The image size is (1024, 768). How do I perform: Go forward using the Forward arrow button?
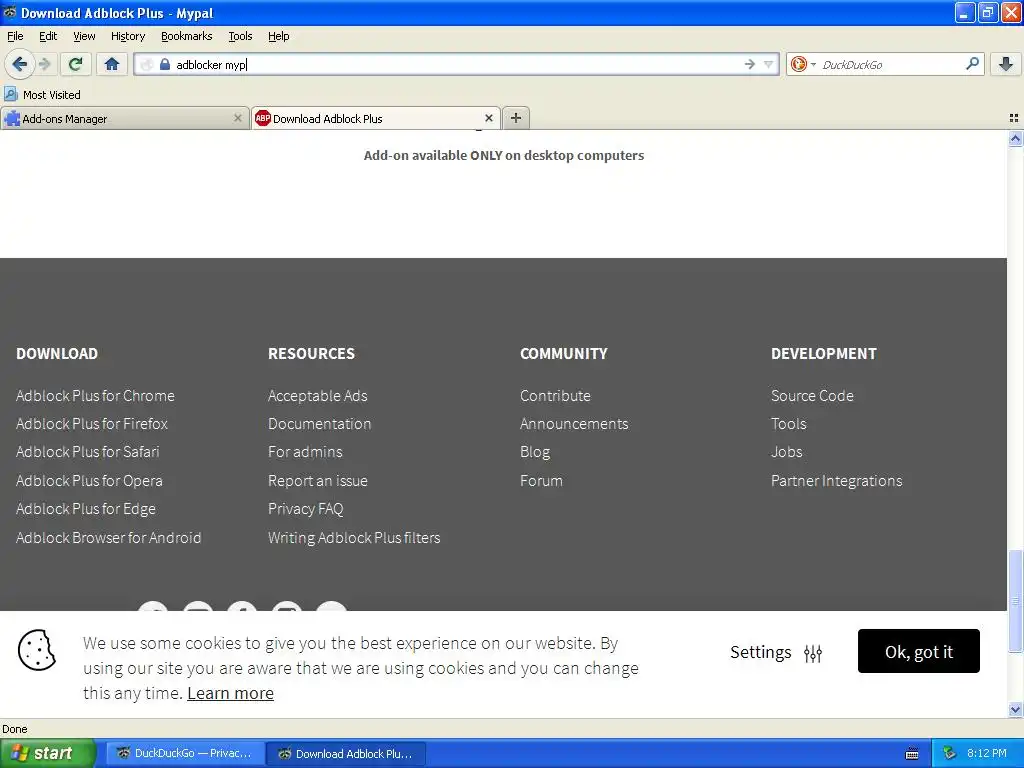coord(45,64)
